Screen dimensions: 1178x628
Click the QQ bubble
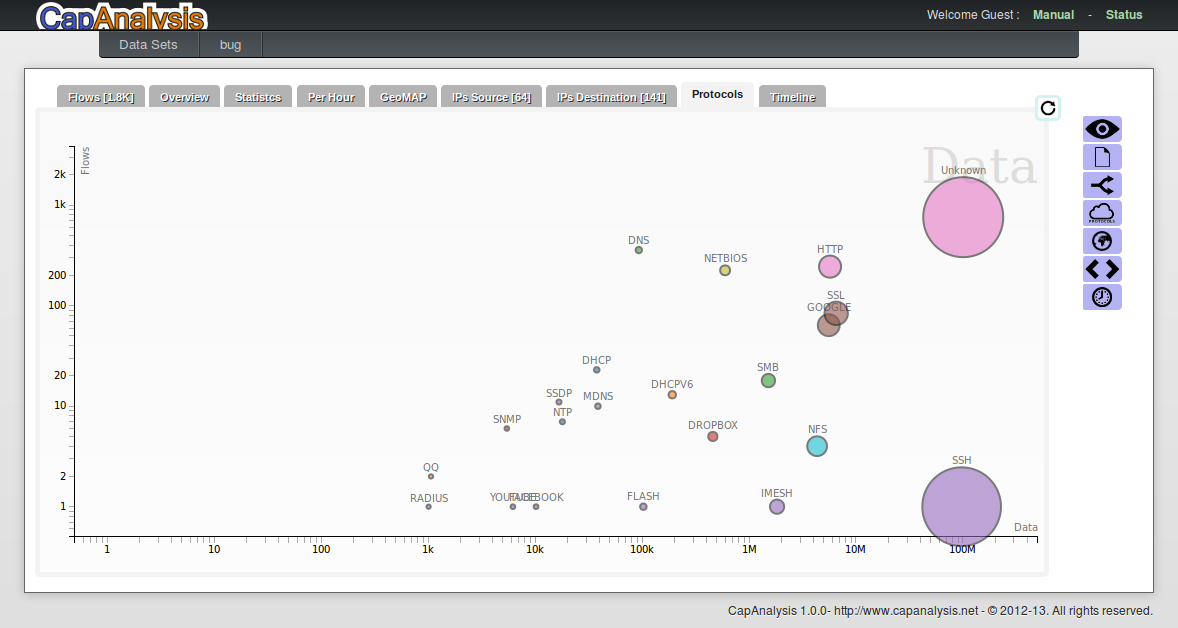[430, 476]
